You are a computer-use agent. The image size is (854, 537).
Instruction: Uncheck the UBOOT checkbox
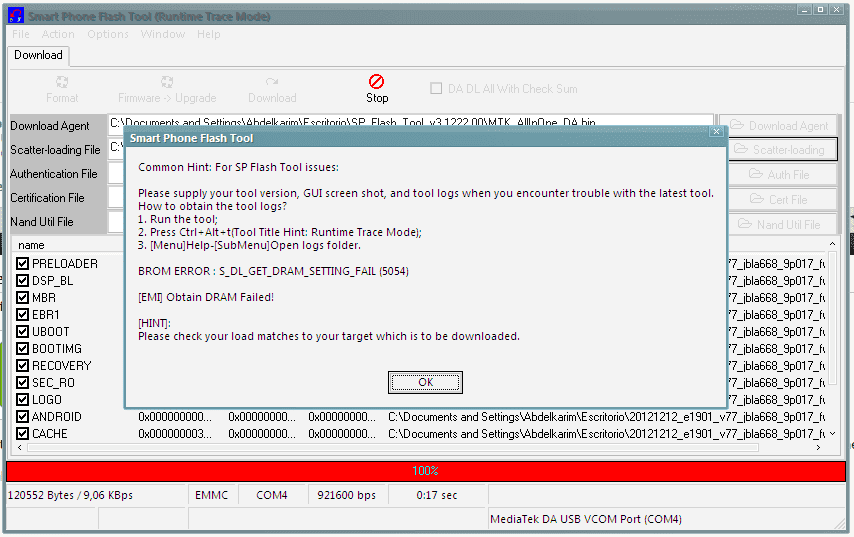[22, 331]
